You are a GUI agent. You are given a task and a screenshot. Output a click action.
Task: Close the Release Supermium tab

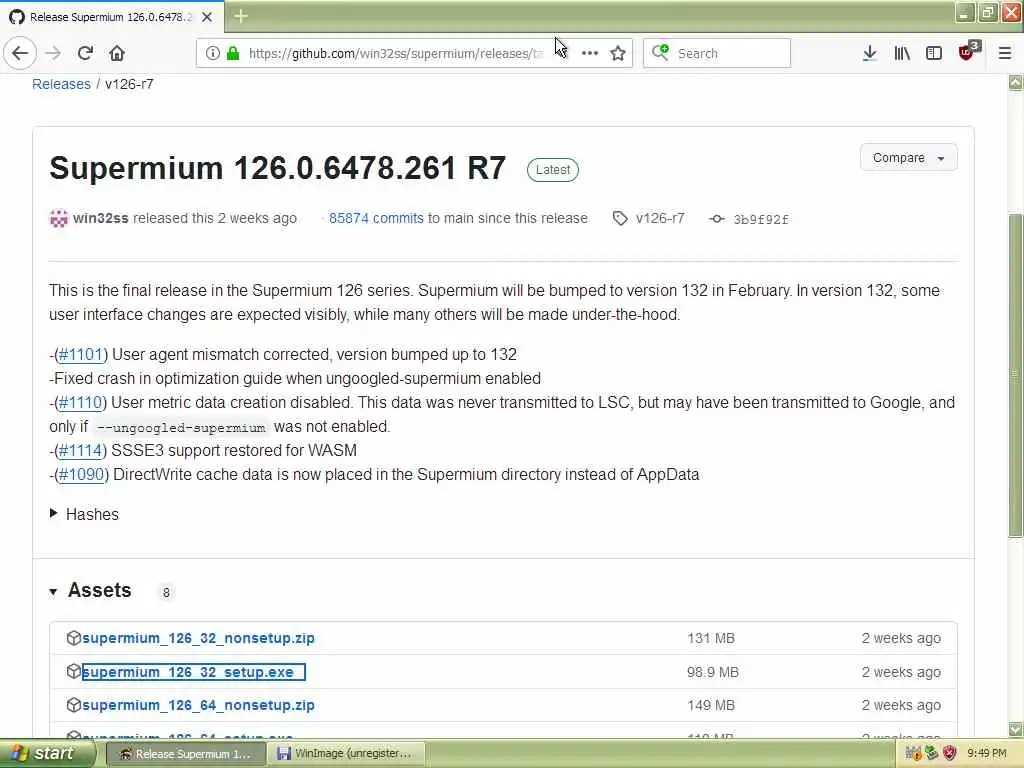(x=207, y=17)
